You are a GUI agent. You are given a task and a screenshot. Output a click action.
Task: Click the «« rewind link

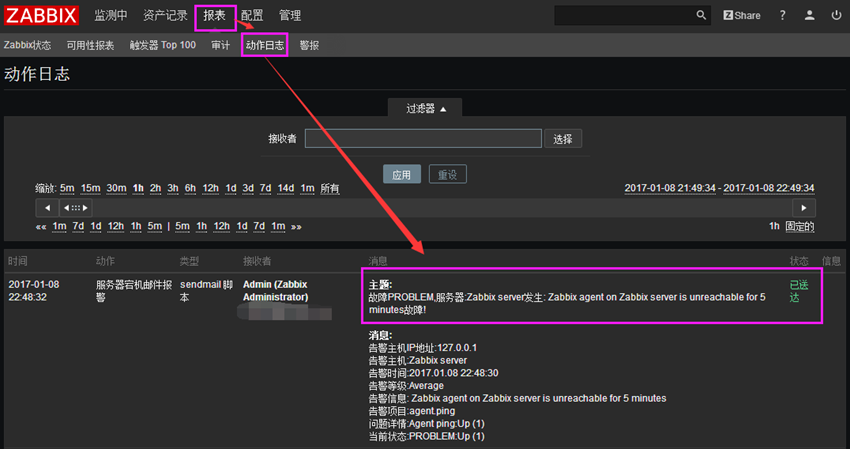click(x=41, y=227)
